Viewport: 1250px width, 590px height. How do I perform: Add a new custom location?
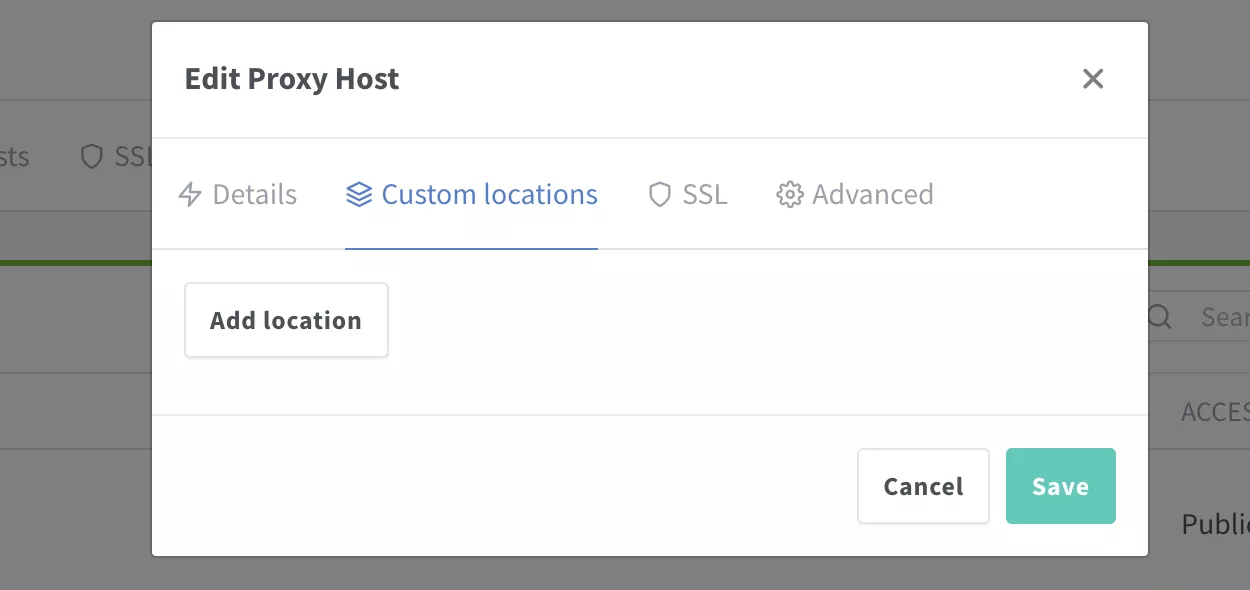pyautogui.click(x=286, y=320)
